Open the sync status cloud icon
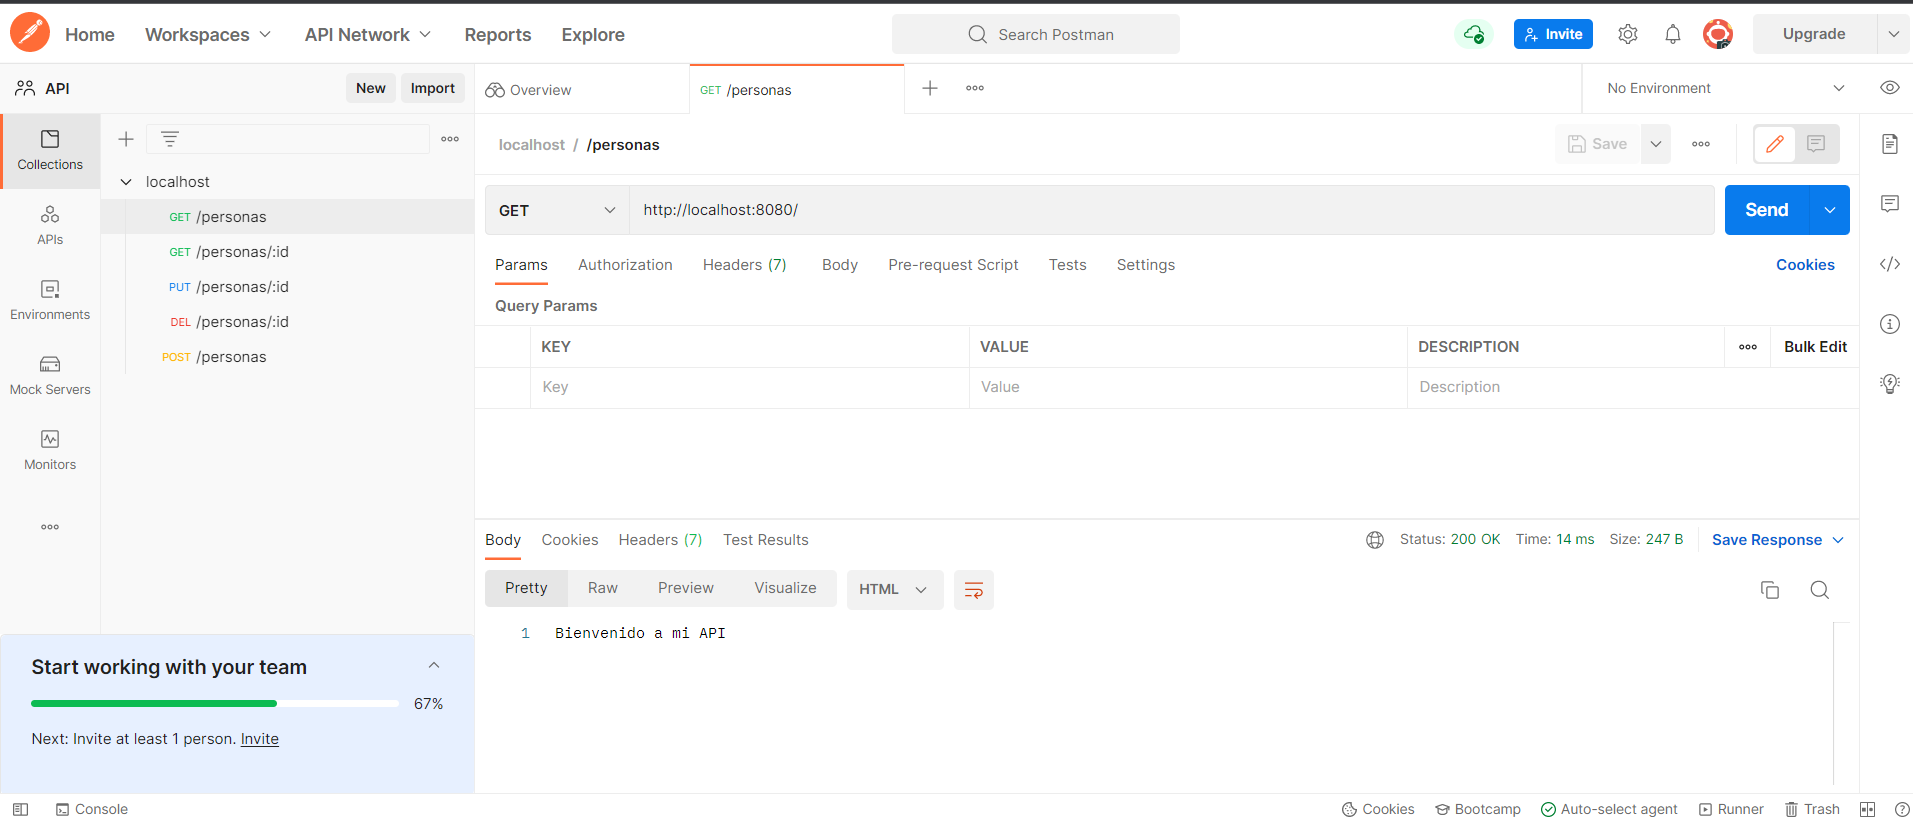This screenshot has height=822, width=1913. (1473, 34)
